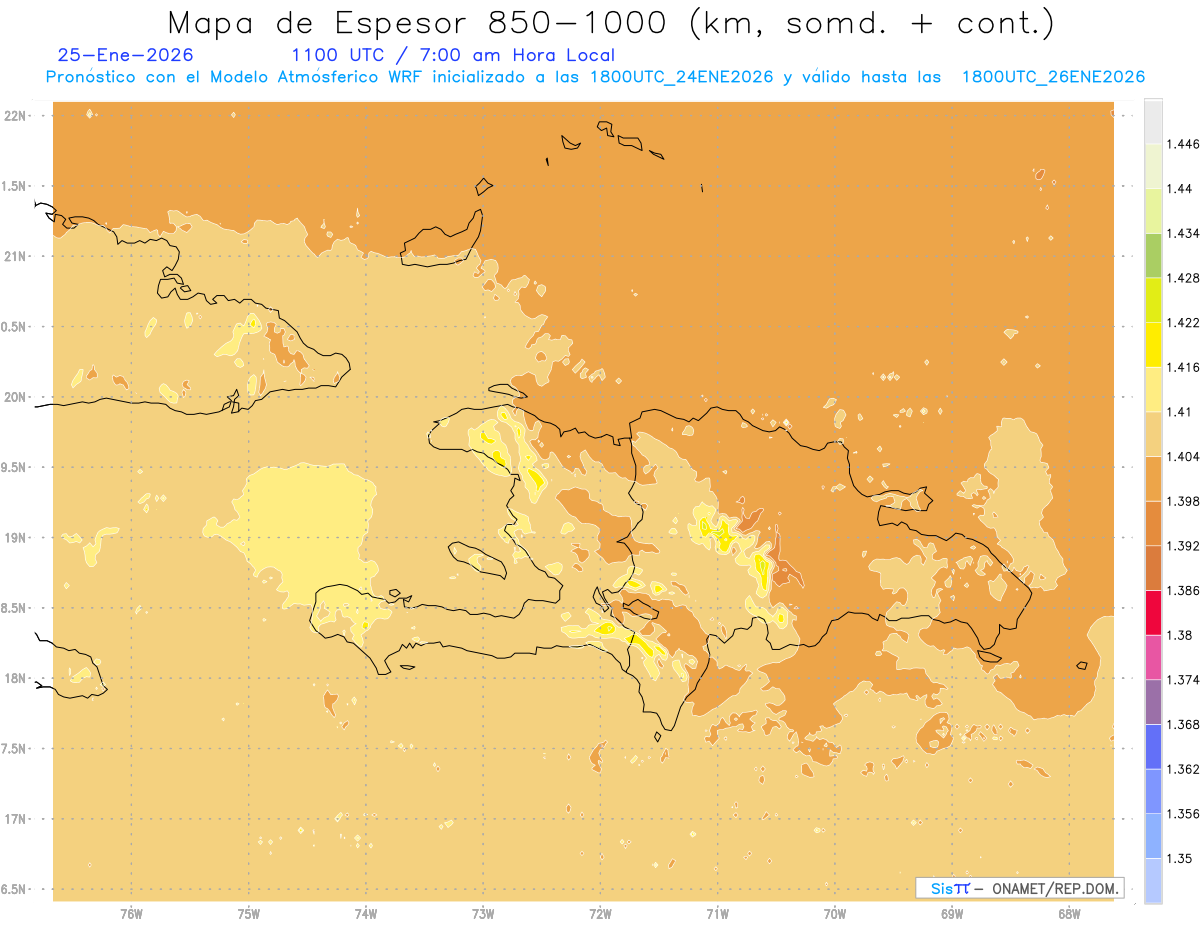Click the 71W longitude label
Image resolution: width=1200 pixels, height=927 pixels.
point(717,913)
